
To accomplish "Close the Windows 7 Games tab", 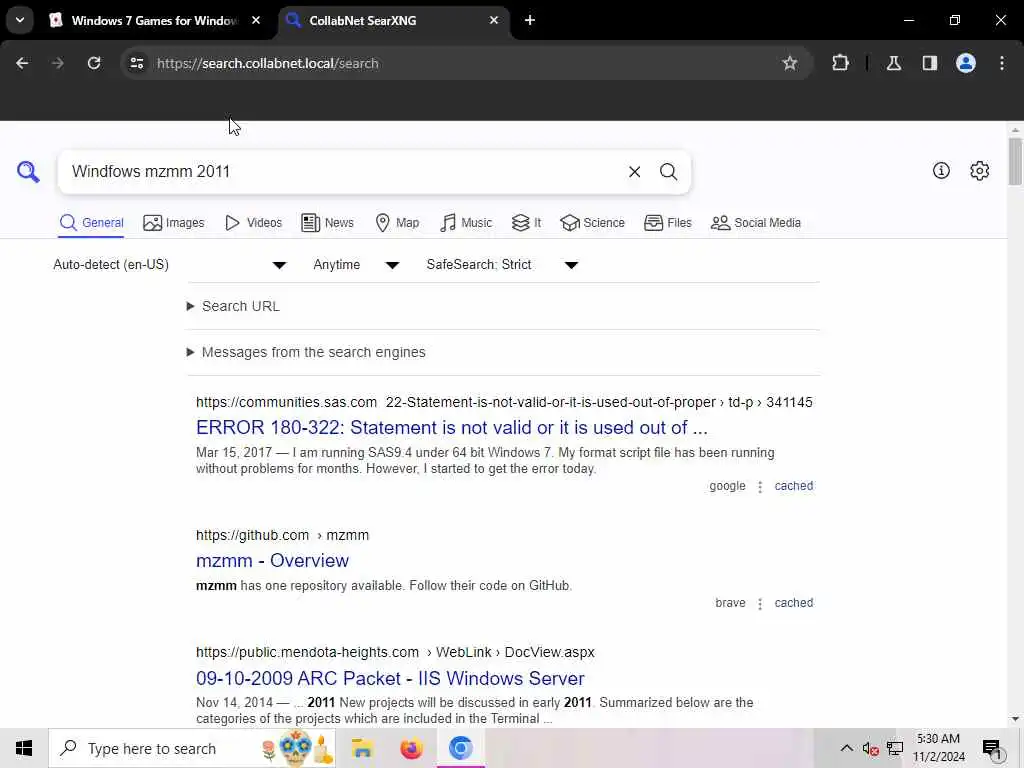I will [256, 20].
